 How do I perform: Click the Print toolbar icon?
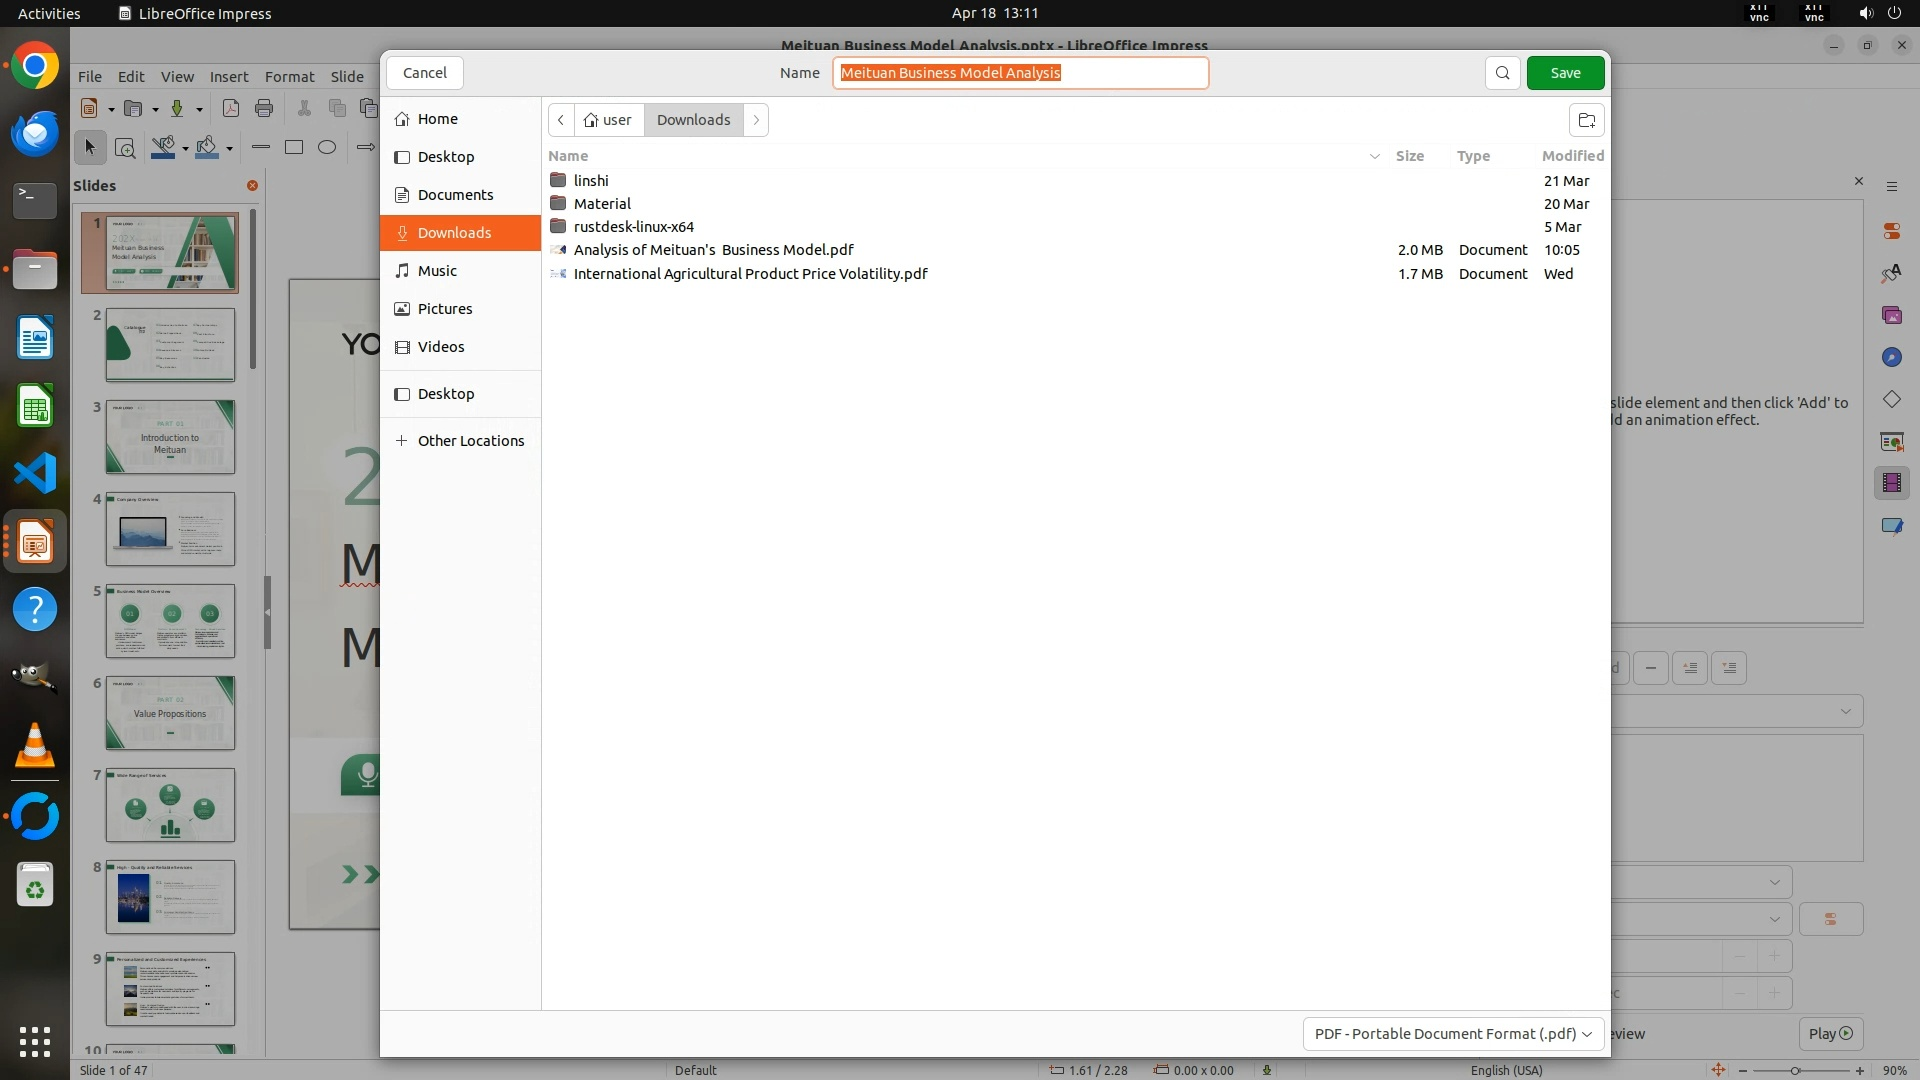pyautogui.click(x=264, y=109)
